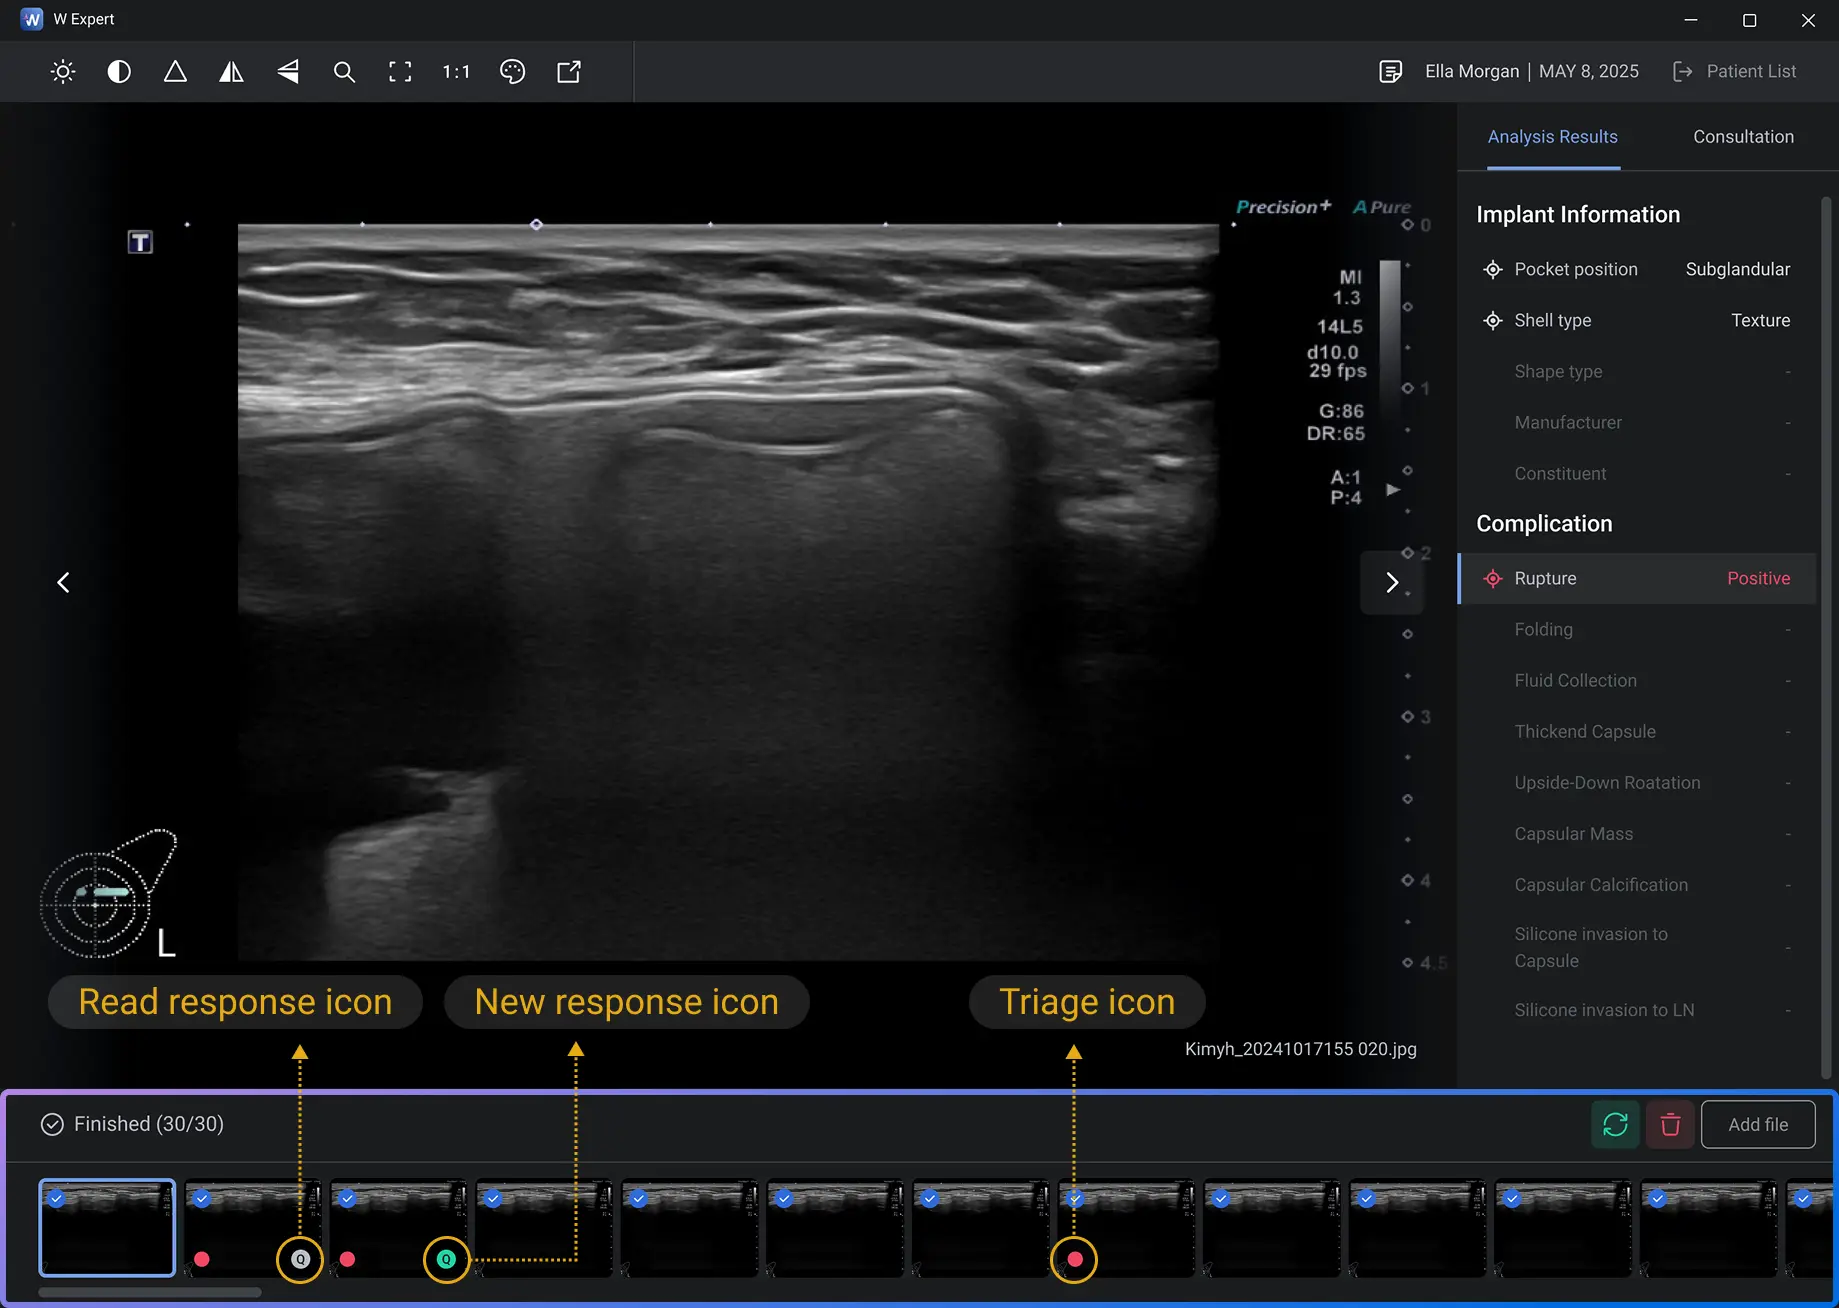Select the Capsular Mass row

1638,833
